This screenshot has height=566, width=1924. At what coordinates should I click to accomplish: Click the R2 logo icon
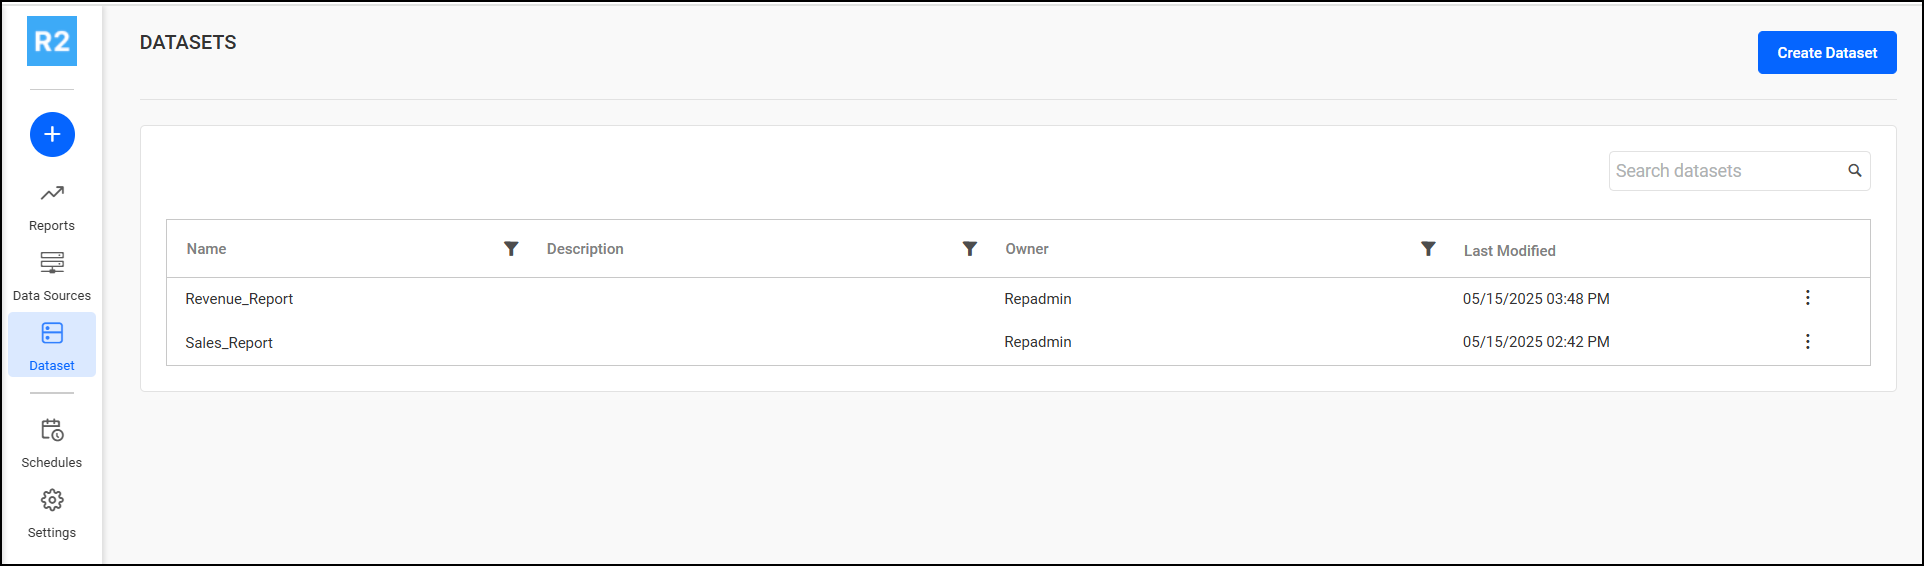point(52,41)
